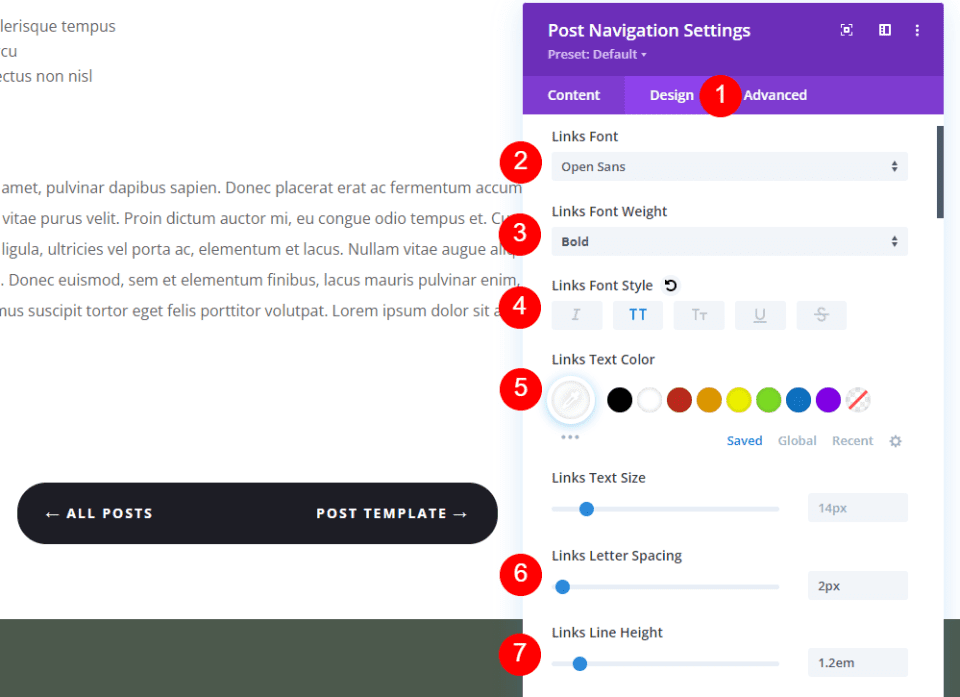Open the Links Font dropdown

tap(729, 167)
